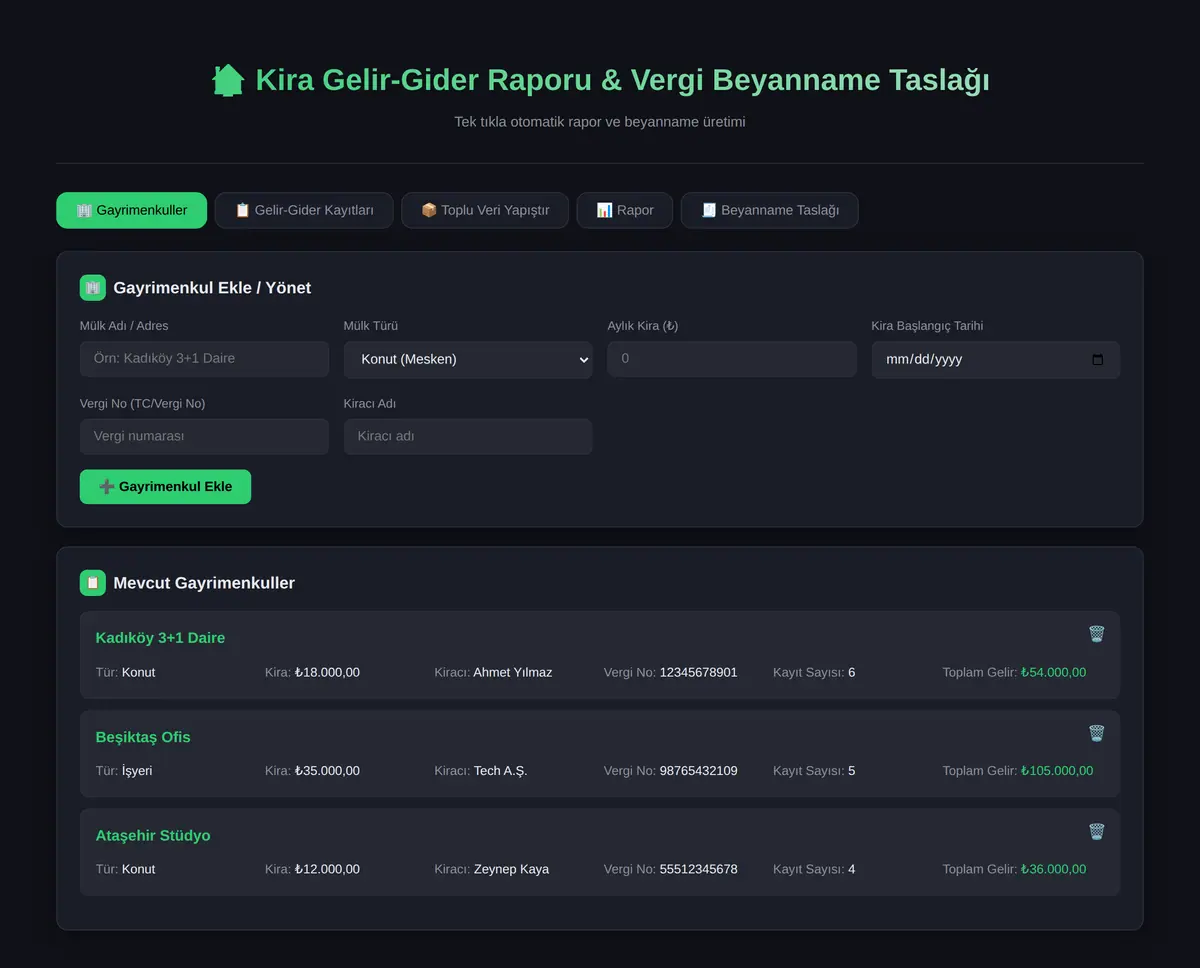Click the tenant name Ahmet Yılmaz
Image resolution: width=1200 pixels, height=968 pixels.
click(x=513, y=673)
